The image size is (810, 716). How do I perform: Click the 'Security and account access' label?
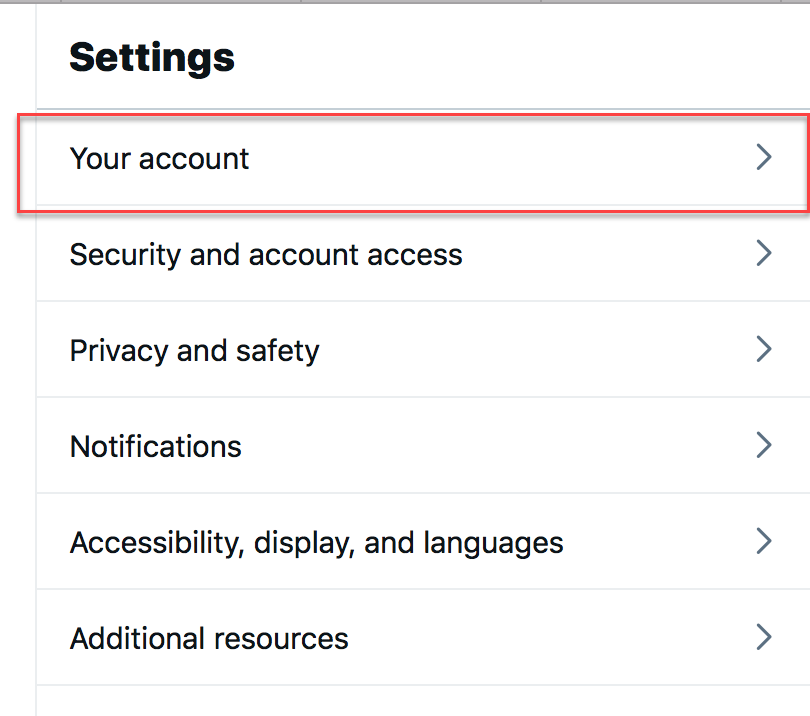click(x=265, y=254)
